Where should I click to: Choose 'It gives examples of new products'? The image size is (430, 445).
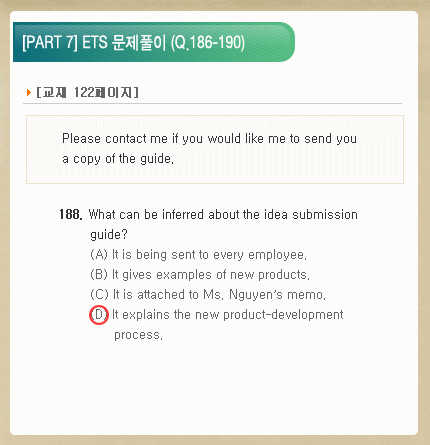[211, 275]
